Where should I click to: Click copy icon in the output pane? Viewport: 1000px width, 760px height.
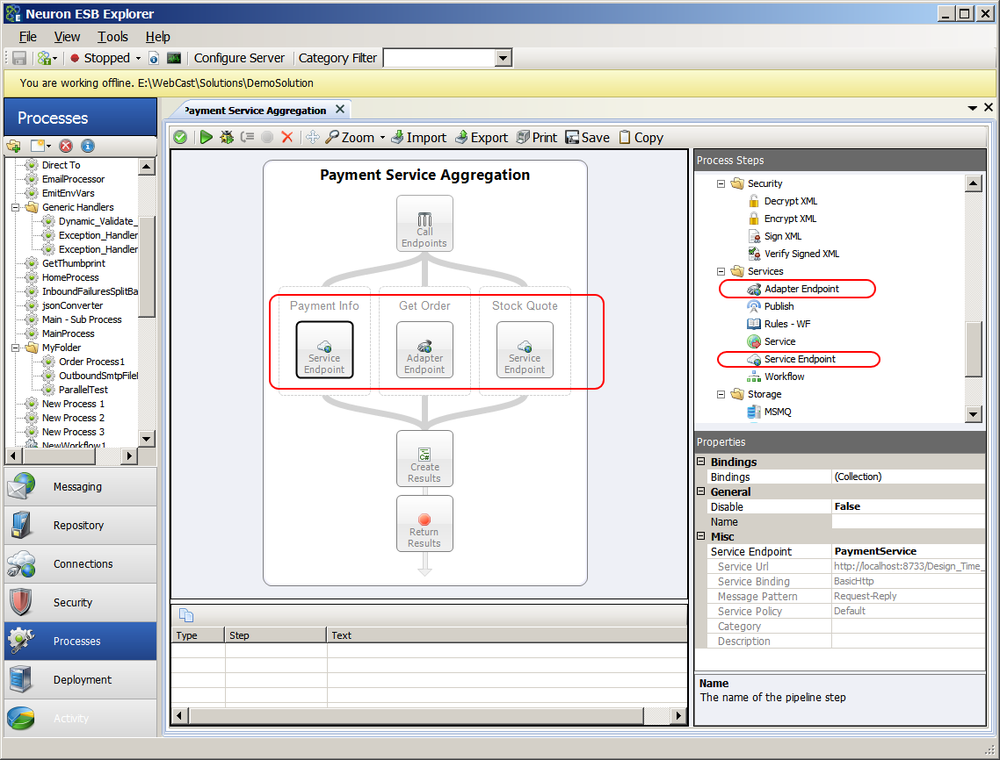(186, 615)
